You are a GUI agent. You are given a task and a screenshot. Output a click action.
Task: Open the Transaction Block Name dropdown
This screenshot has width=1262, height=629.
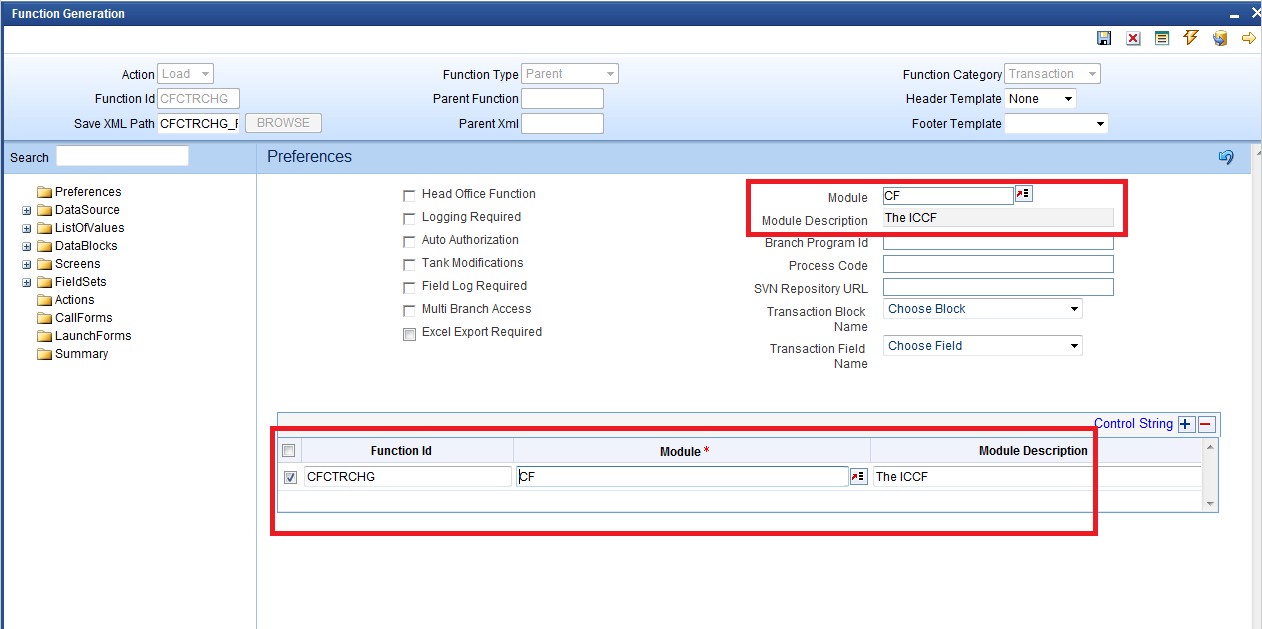(983, 309)
